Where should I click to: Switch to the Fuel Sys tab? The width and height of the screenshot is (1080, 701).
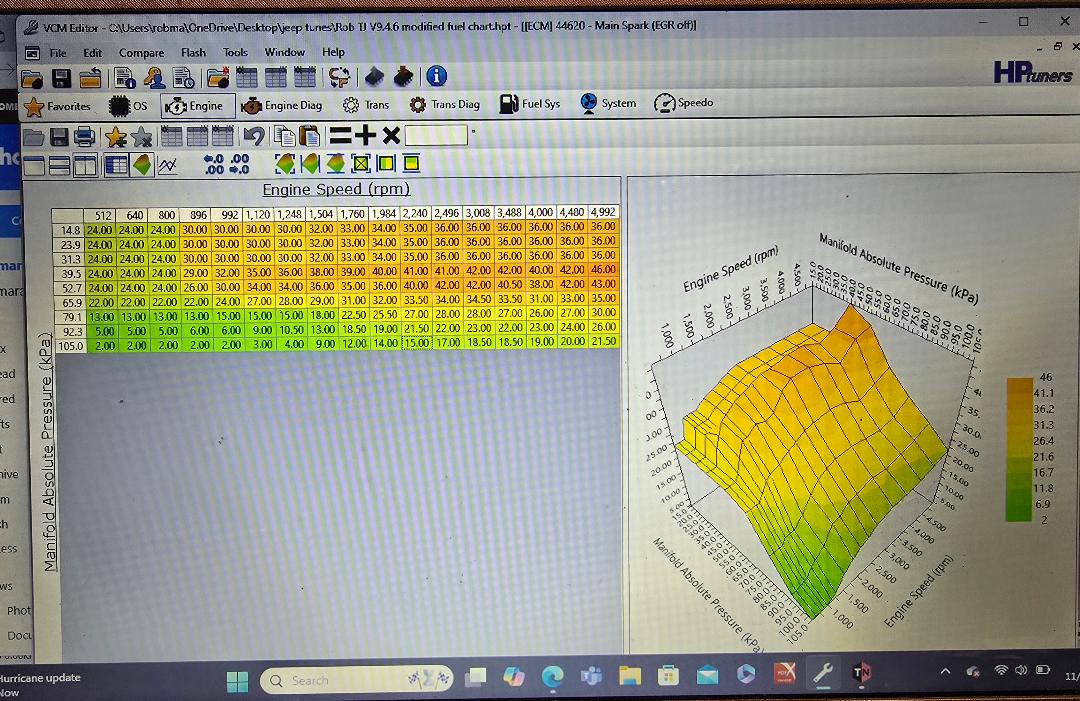tap(530, 104)
